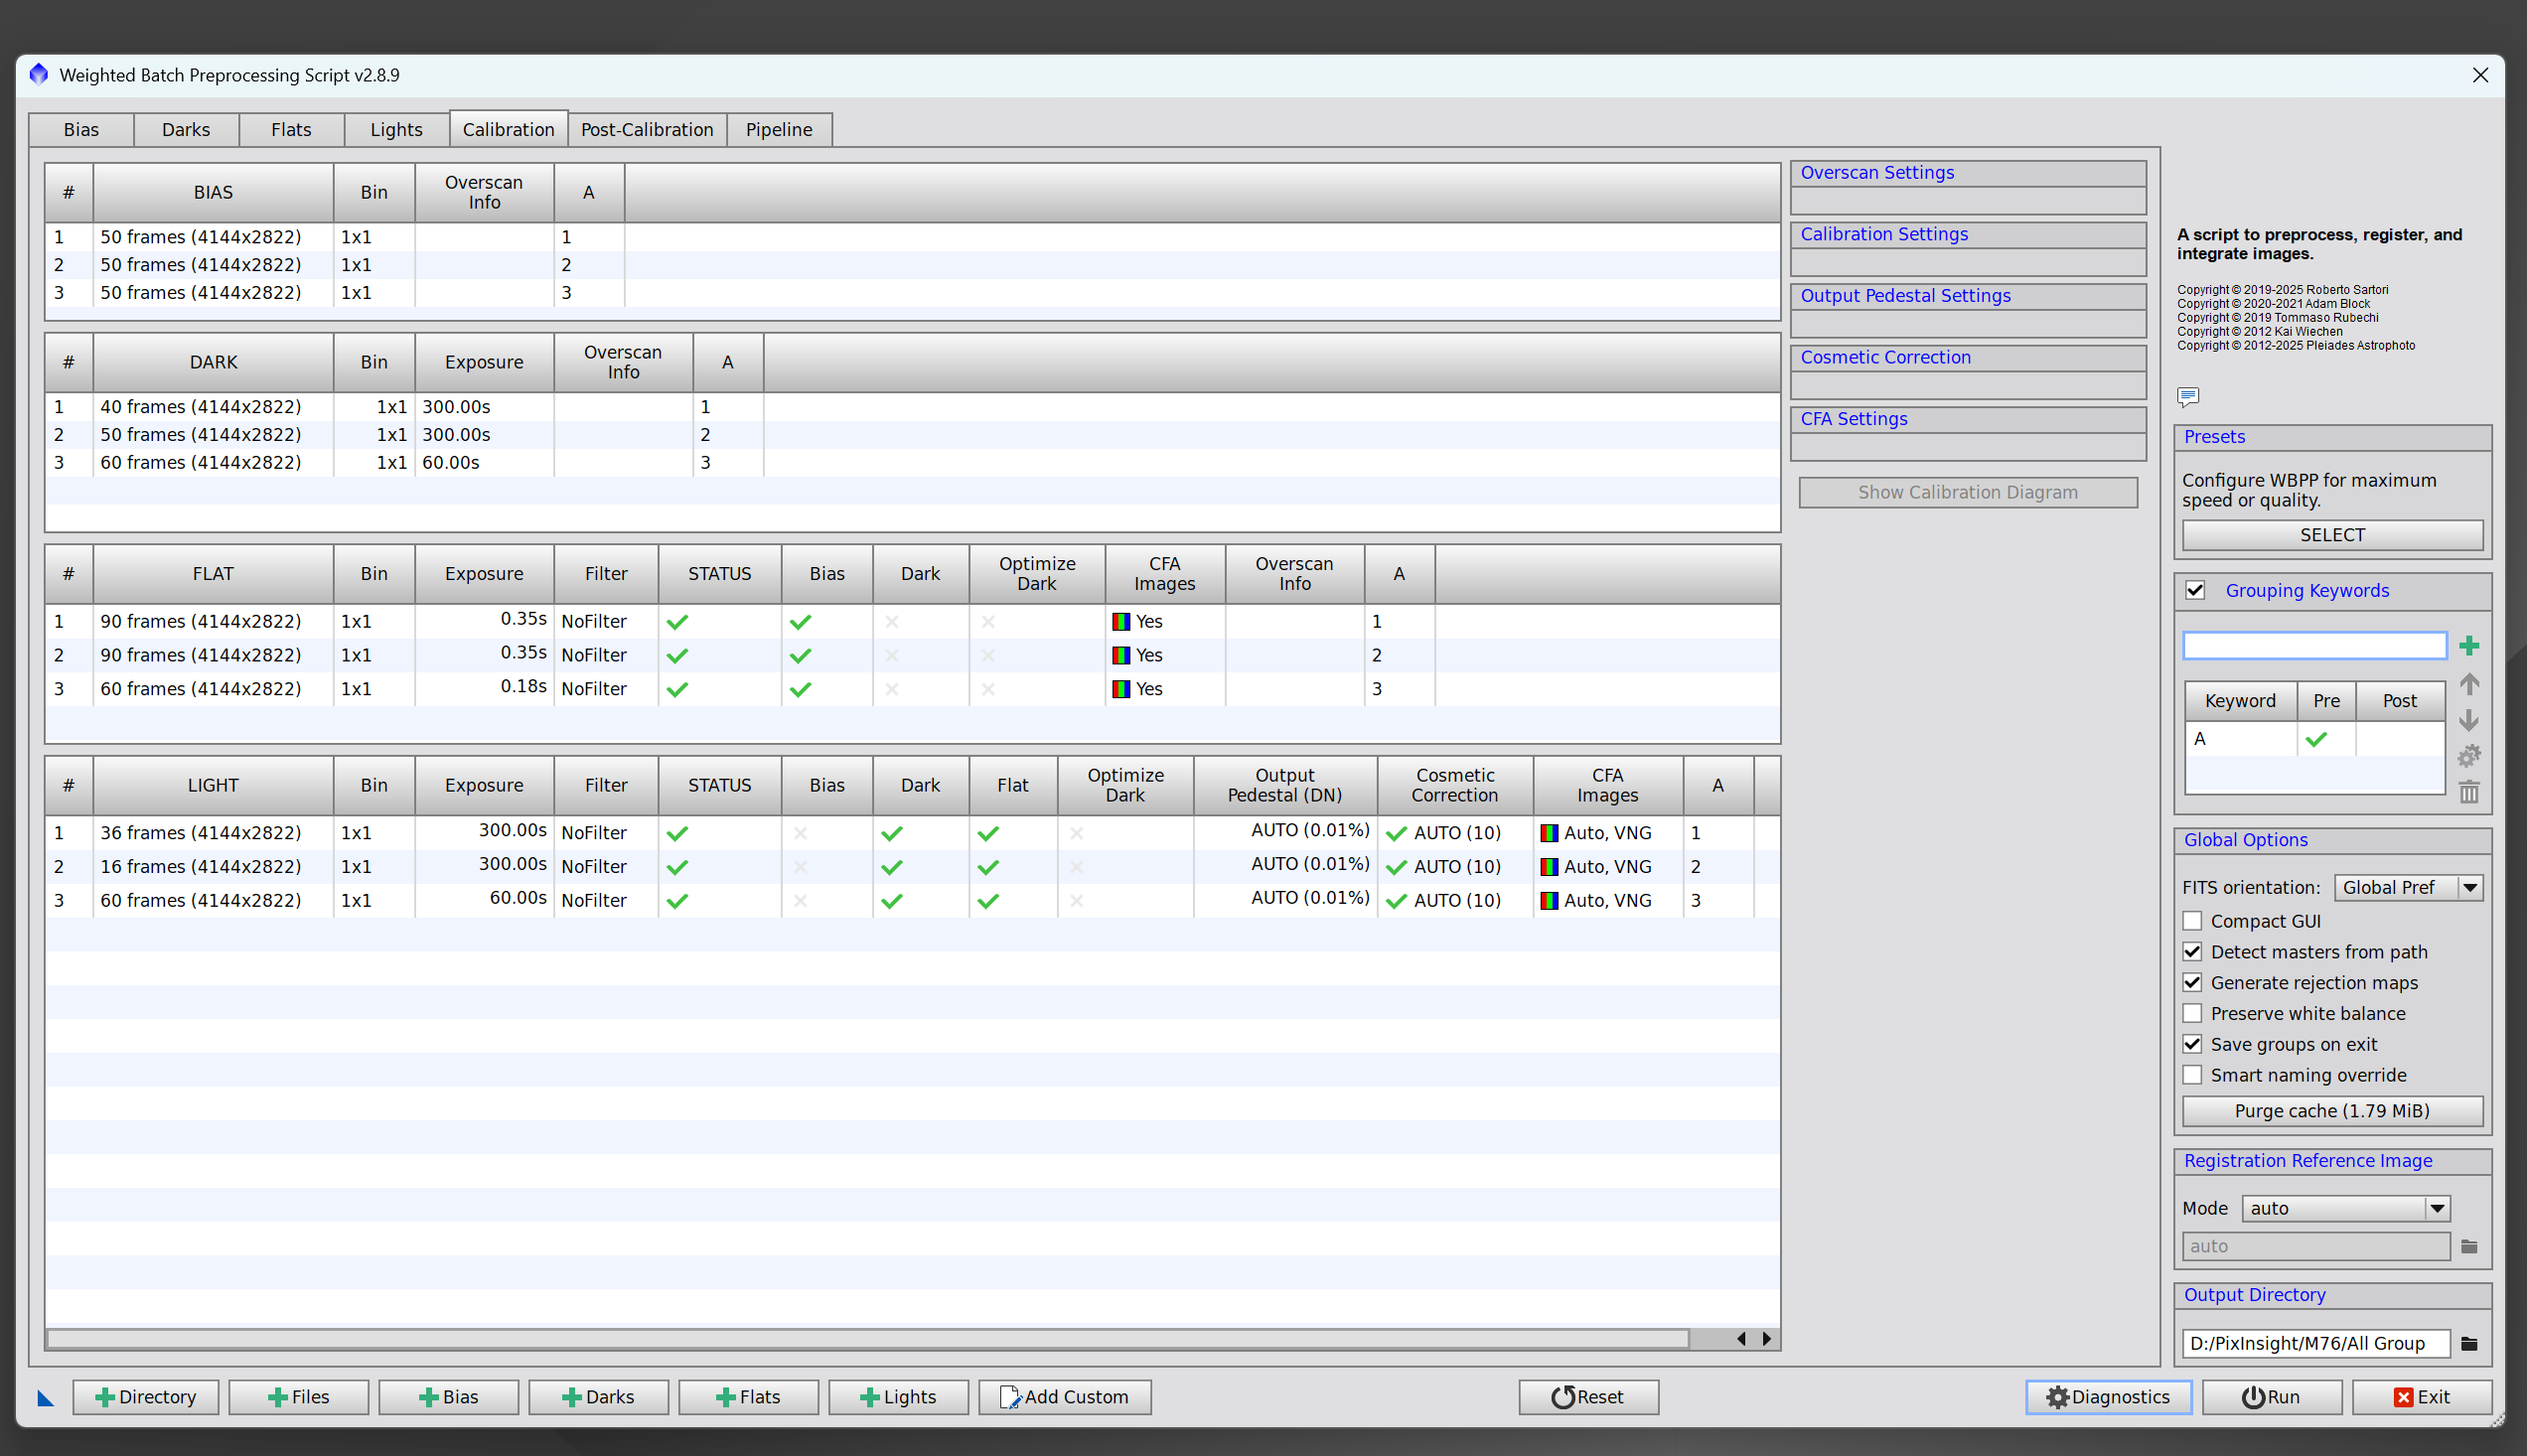Switch to the Post-Calibration tab
Image resolution: width=2527 pixels, height=1456 pixels.
(x=647, y=130)
